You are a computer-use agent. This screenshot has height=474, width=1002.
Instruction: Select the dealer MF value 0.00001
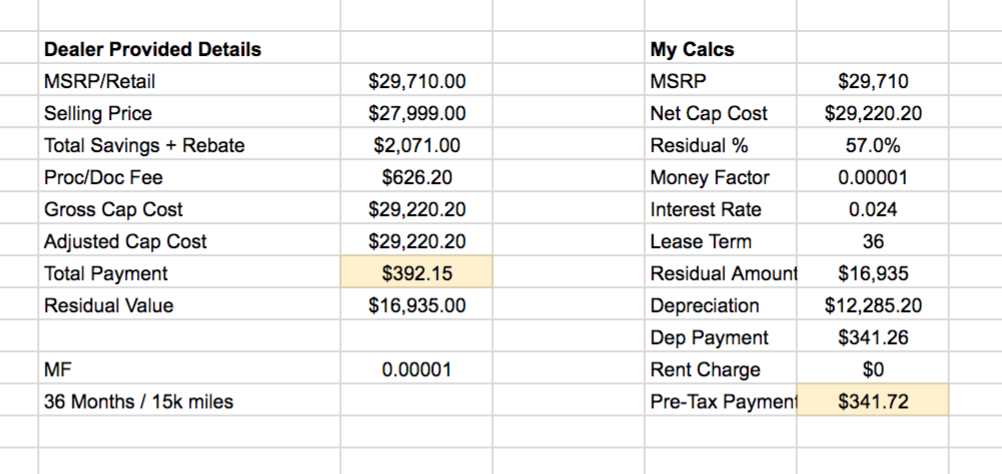tap(417, 369)
